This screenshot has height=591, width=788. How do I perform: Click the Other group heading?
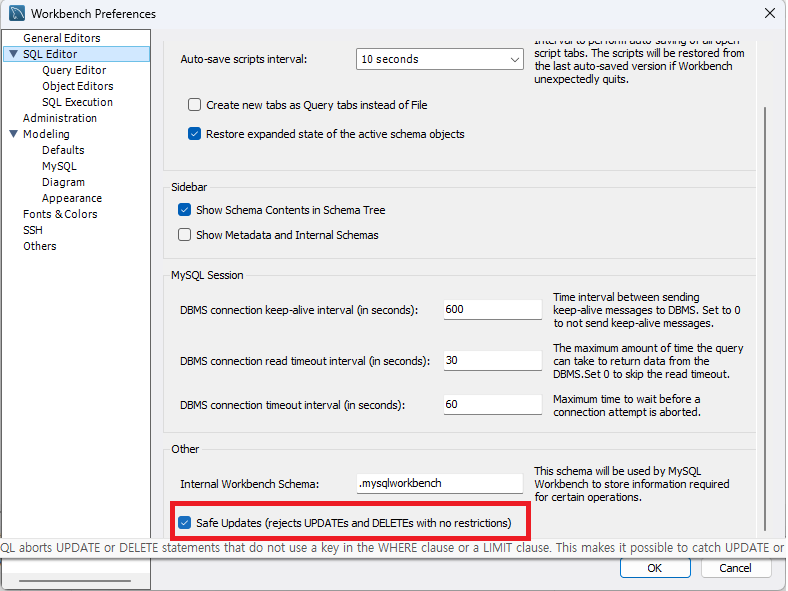(x=185, y=449)
